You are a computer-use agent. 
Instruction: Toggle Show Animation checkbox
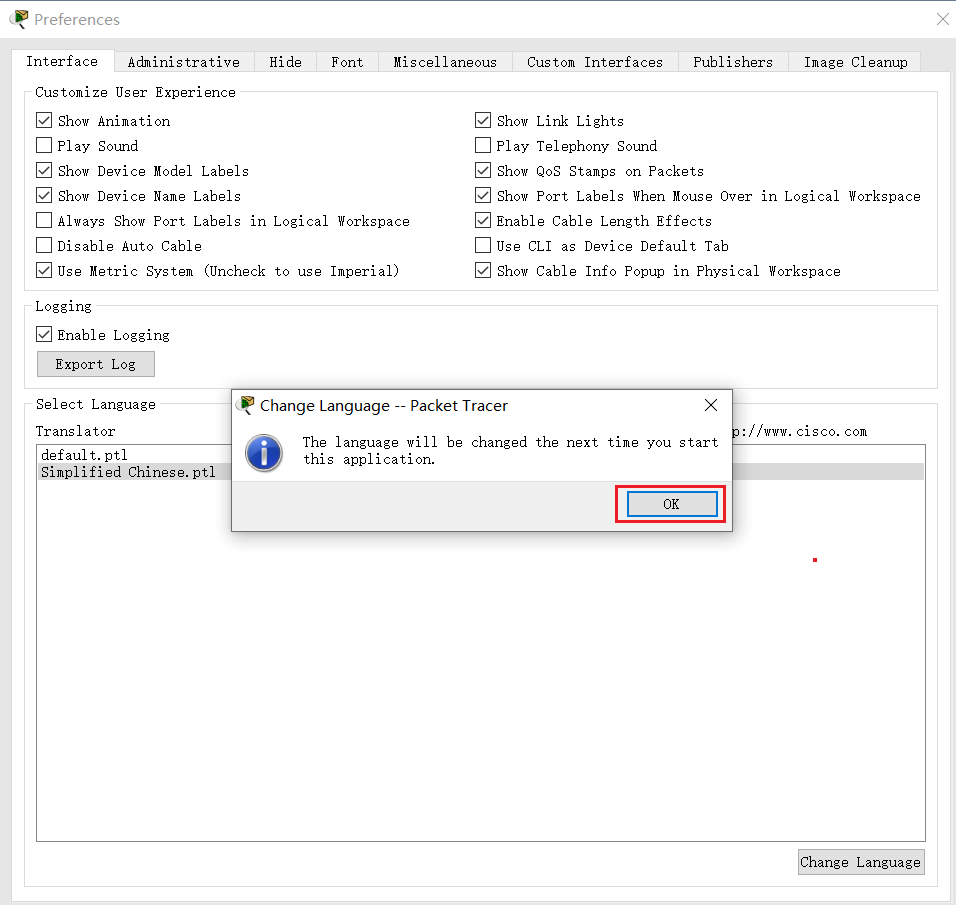tap(44, 120)
